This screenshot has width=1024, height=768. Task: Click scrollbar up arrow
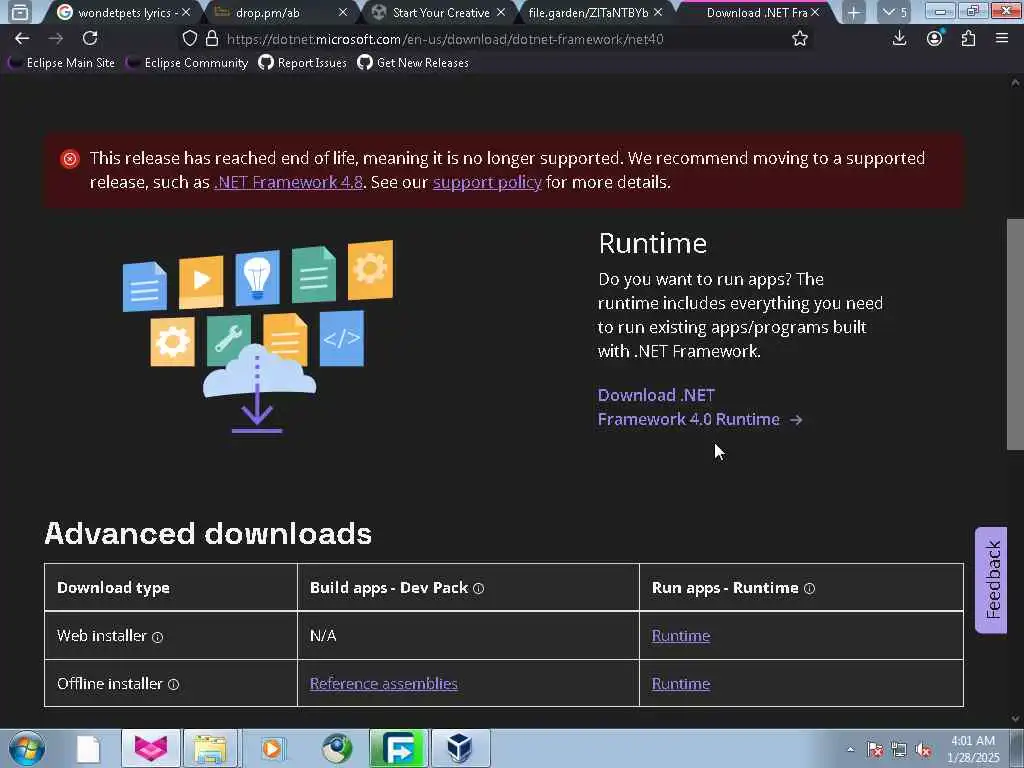pos(1015,82)
